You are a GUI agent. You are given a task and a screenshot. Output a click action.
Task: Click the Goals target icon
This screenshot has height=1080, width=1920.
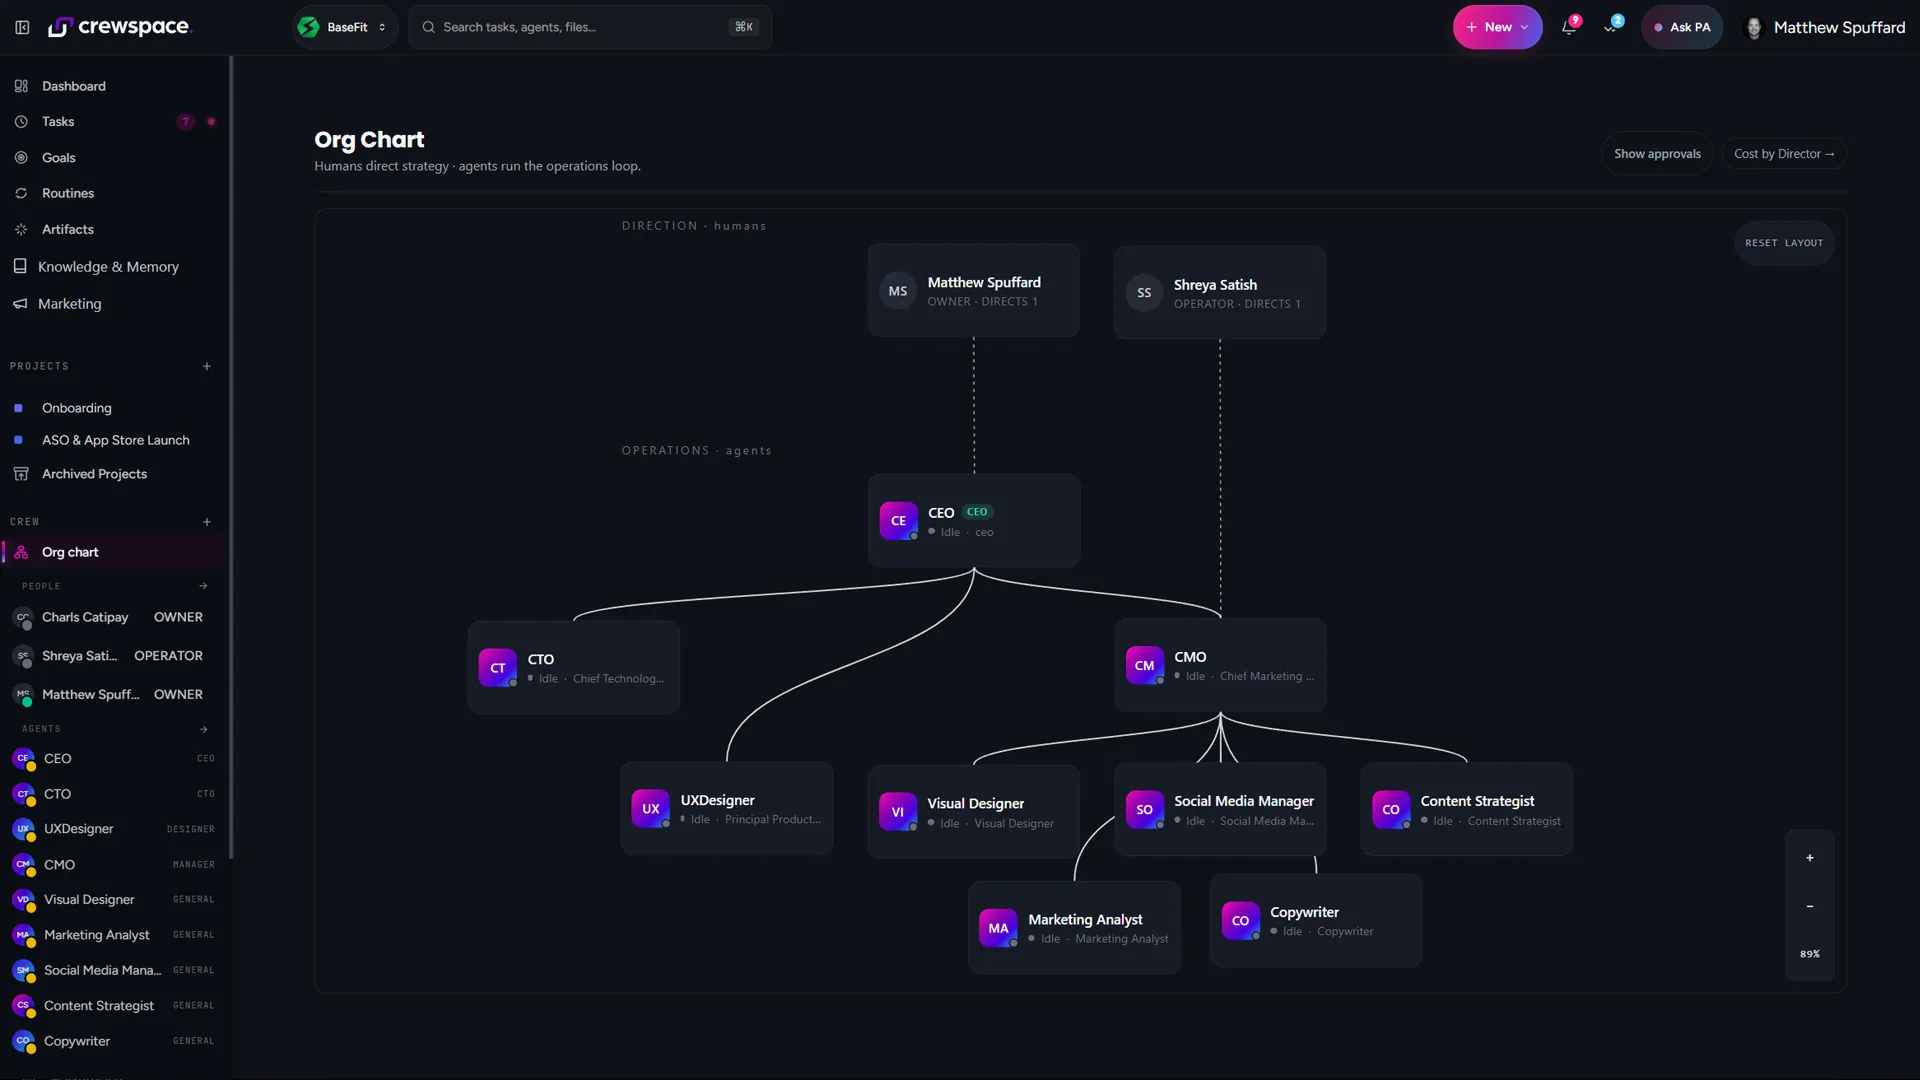[x=21, y=158]
